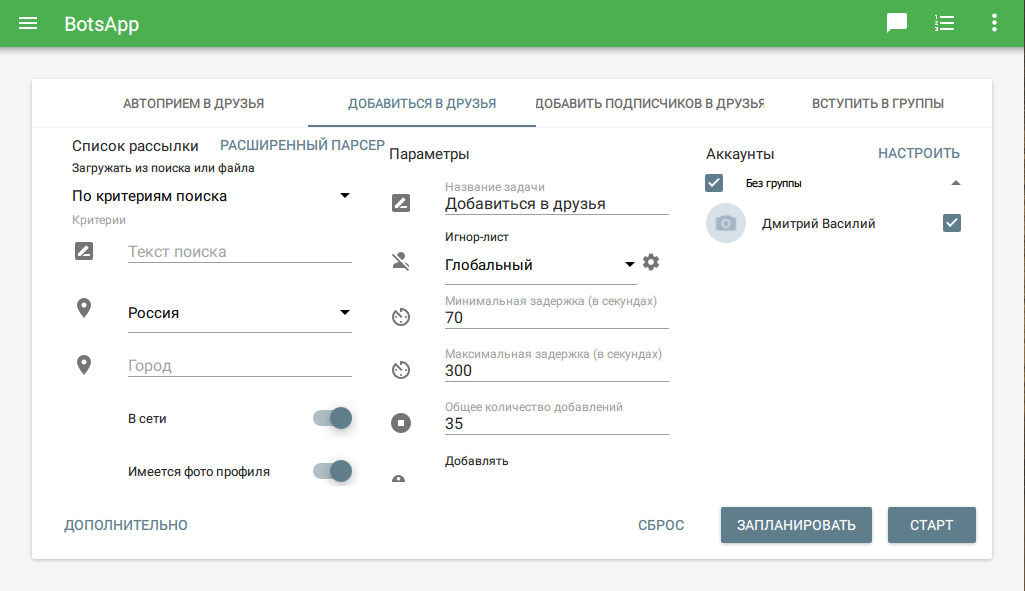Switch to Добавить подписчиков в друзья tab
The image size is (1025, 591).
click(650, 103)
